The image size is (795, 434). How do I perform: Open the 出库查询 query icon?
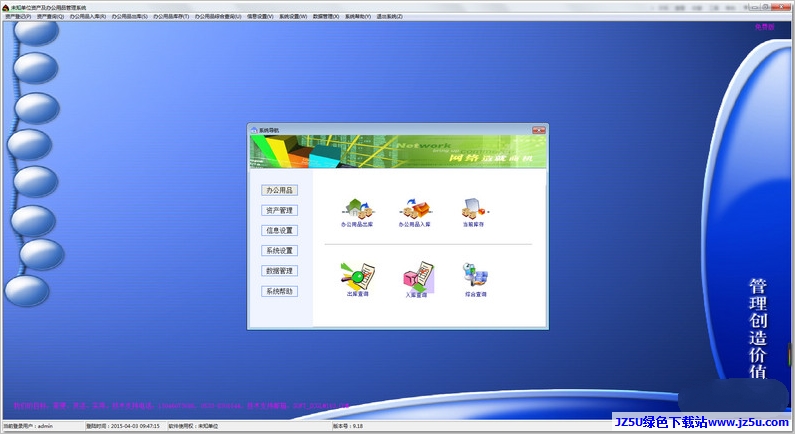[357, 279]
